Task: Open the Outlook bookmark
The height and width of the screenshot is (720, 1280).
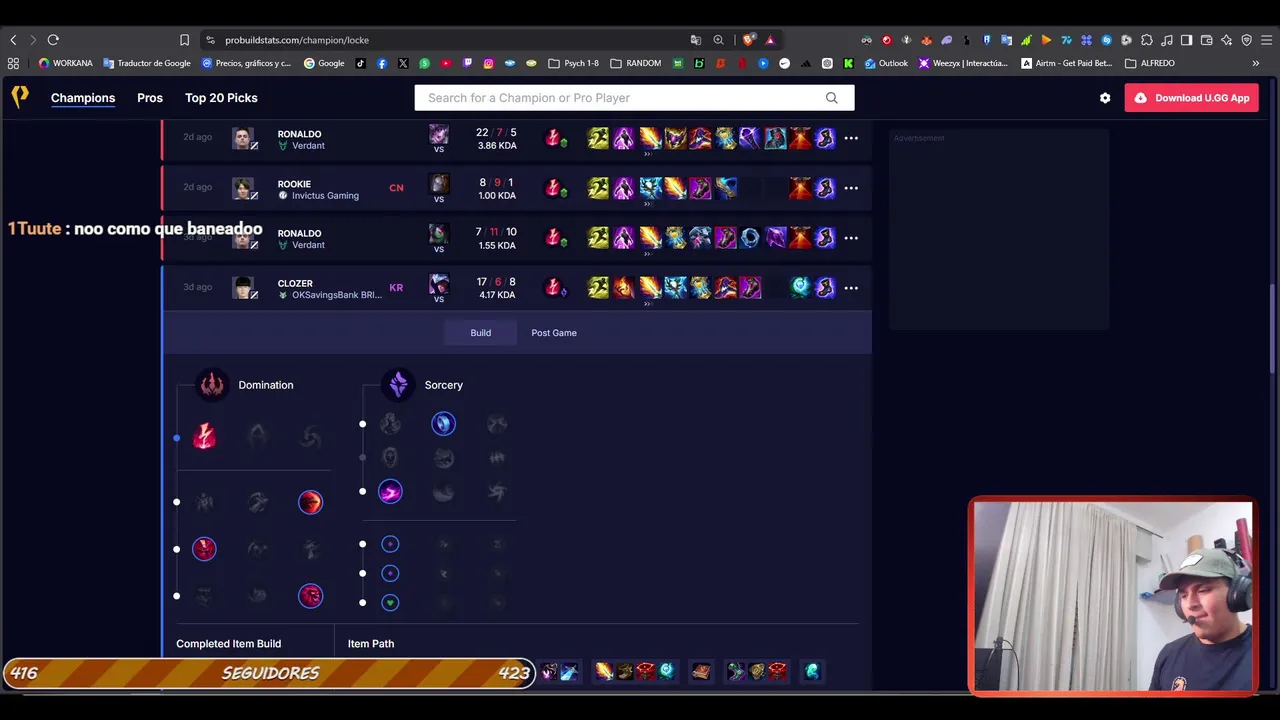Action: (886, 63)
